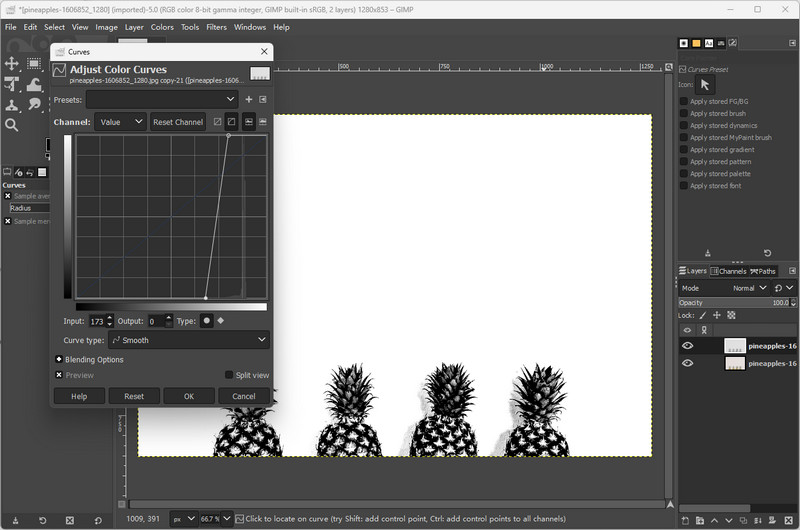The width and height of the screenshot is (800, 530).
Task: Click the curve's upper control point
Action: 229,136
